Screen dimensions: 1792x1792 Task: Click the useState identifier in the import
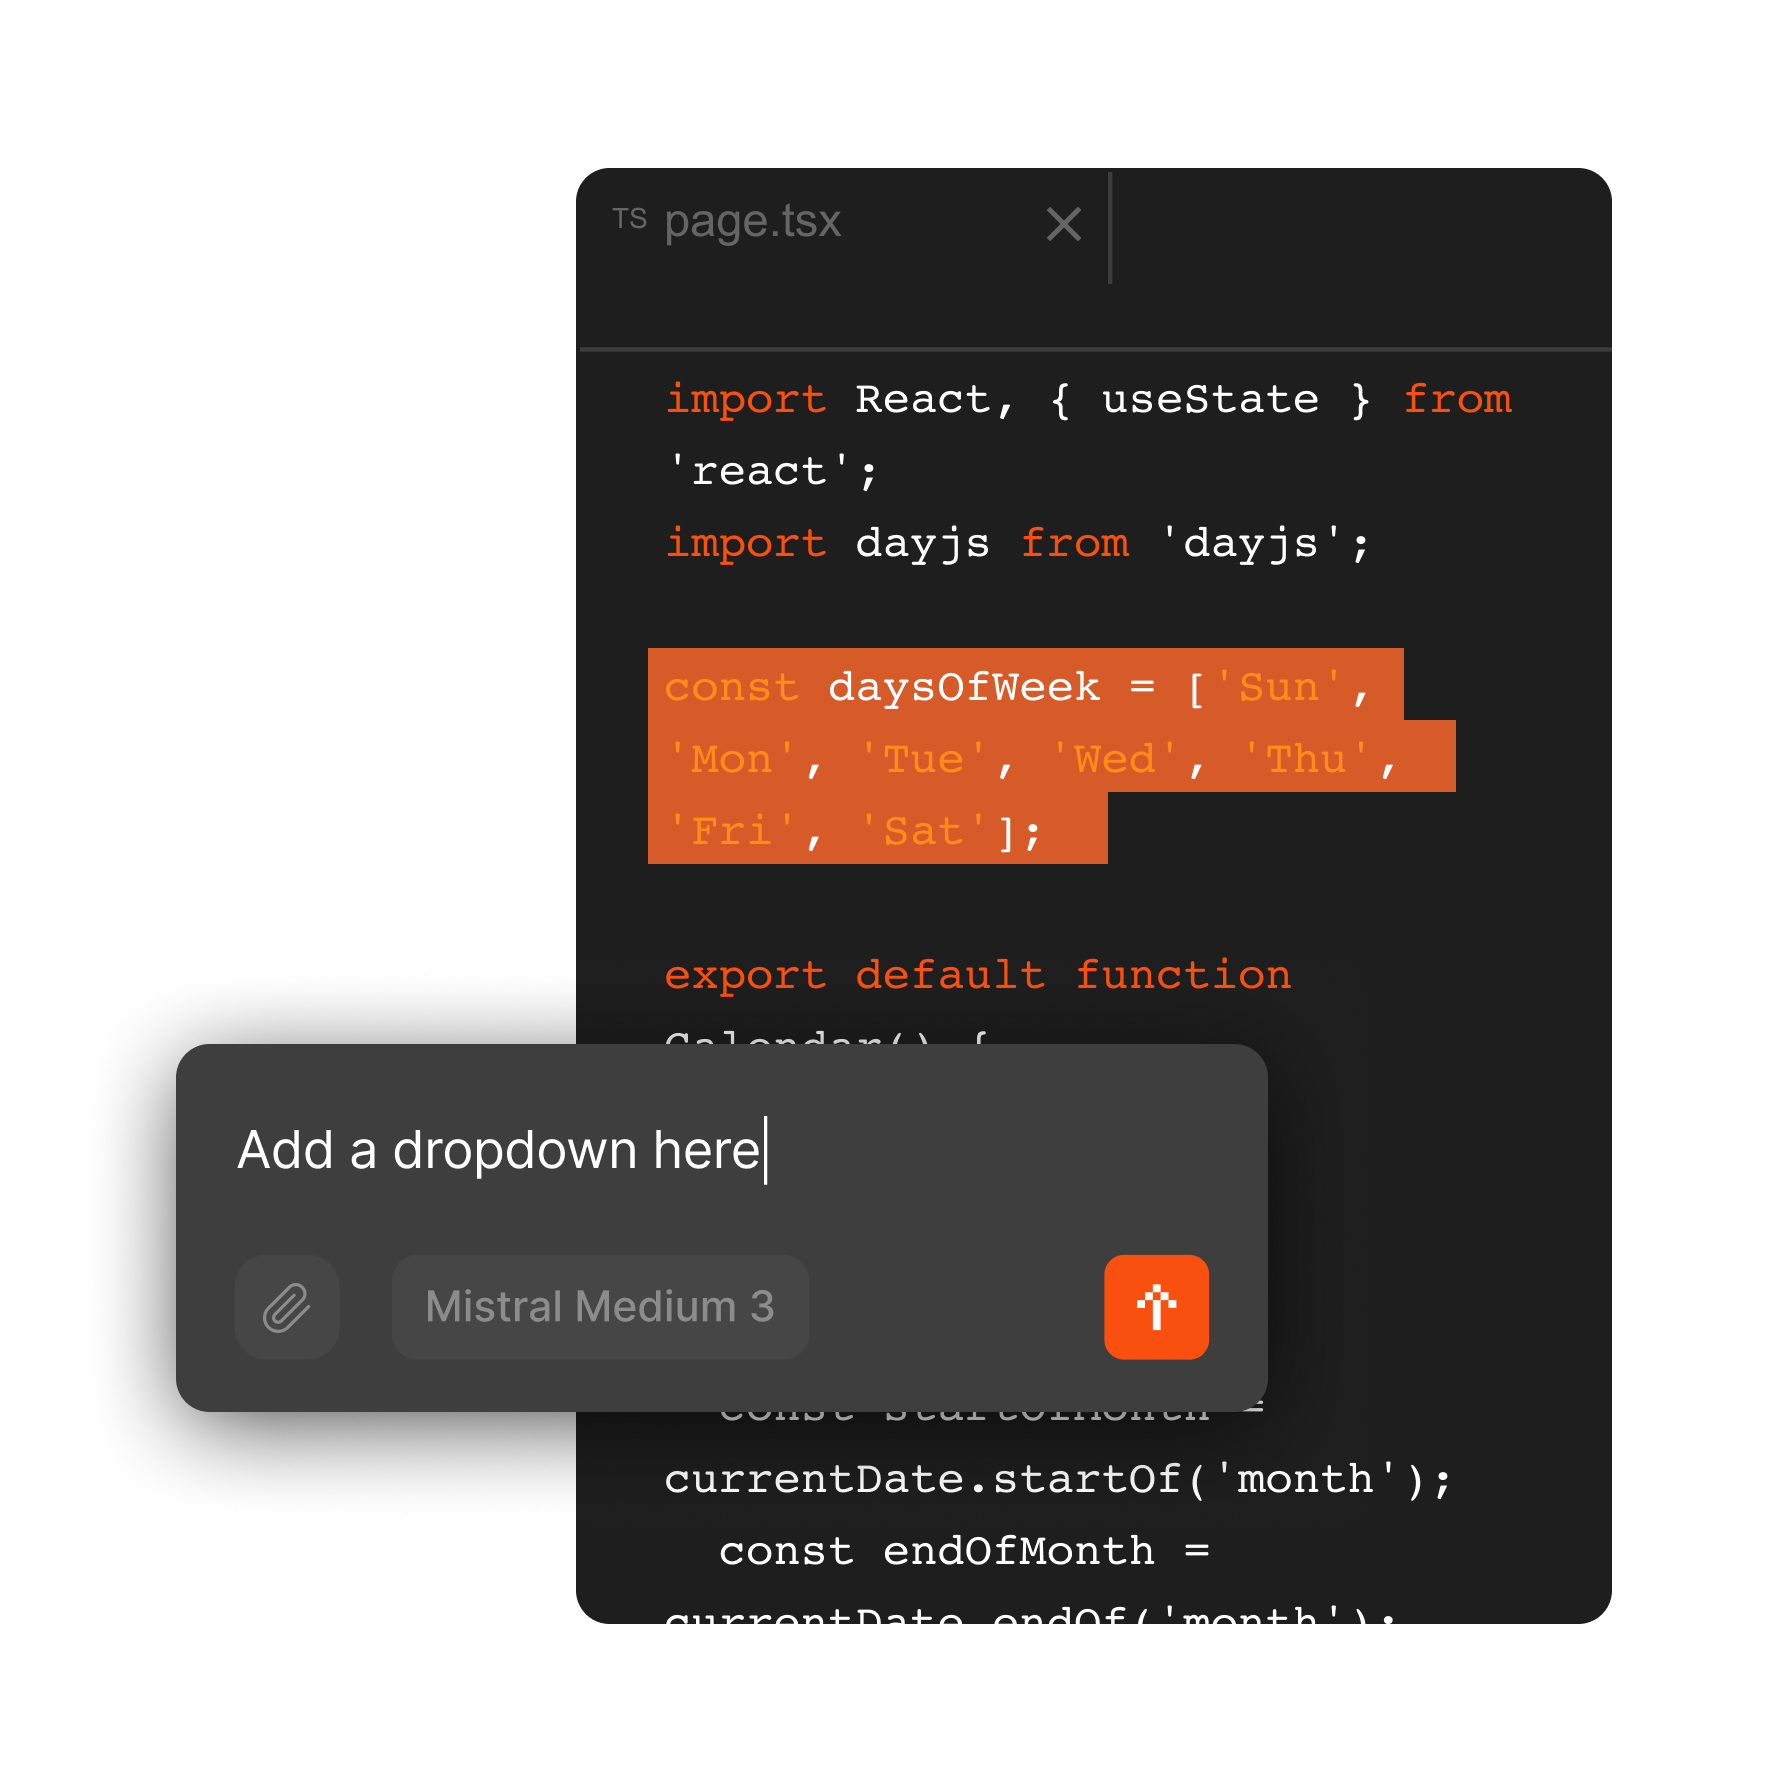click(1210, 399)
